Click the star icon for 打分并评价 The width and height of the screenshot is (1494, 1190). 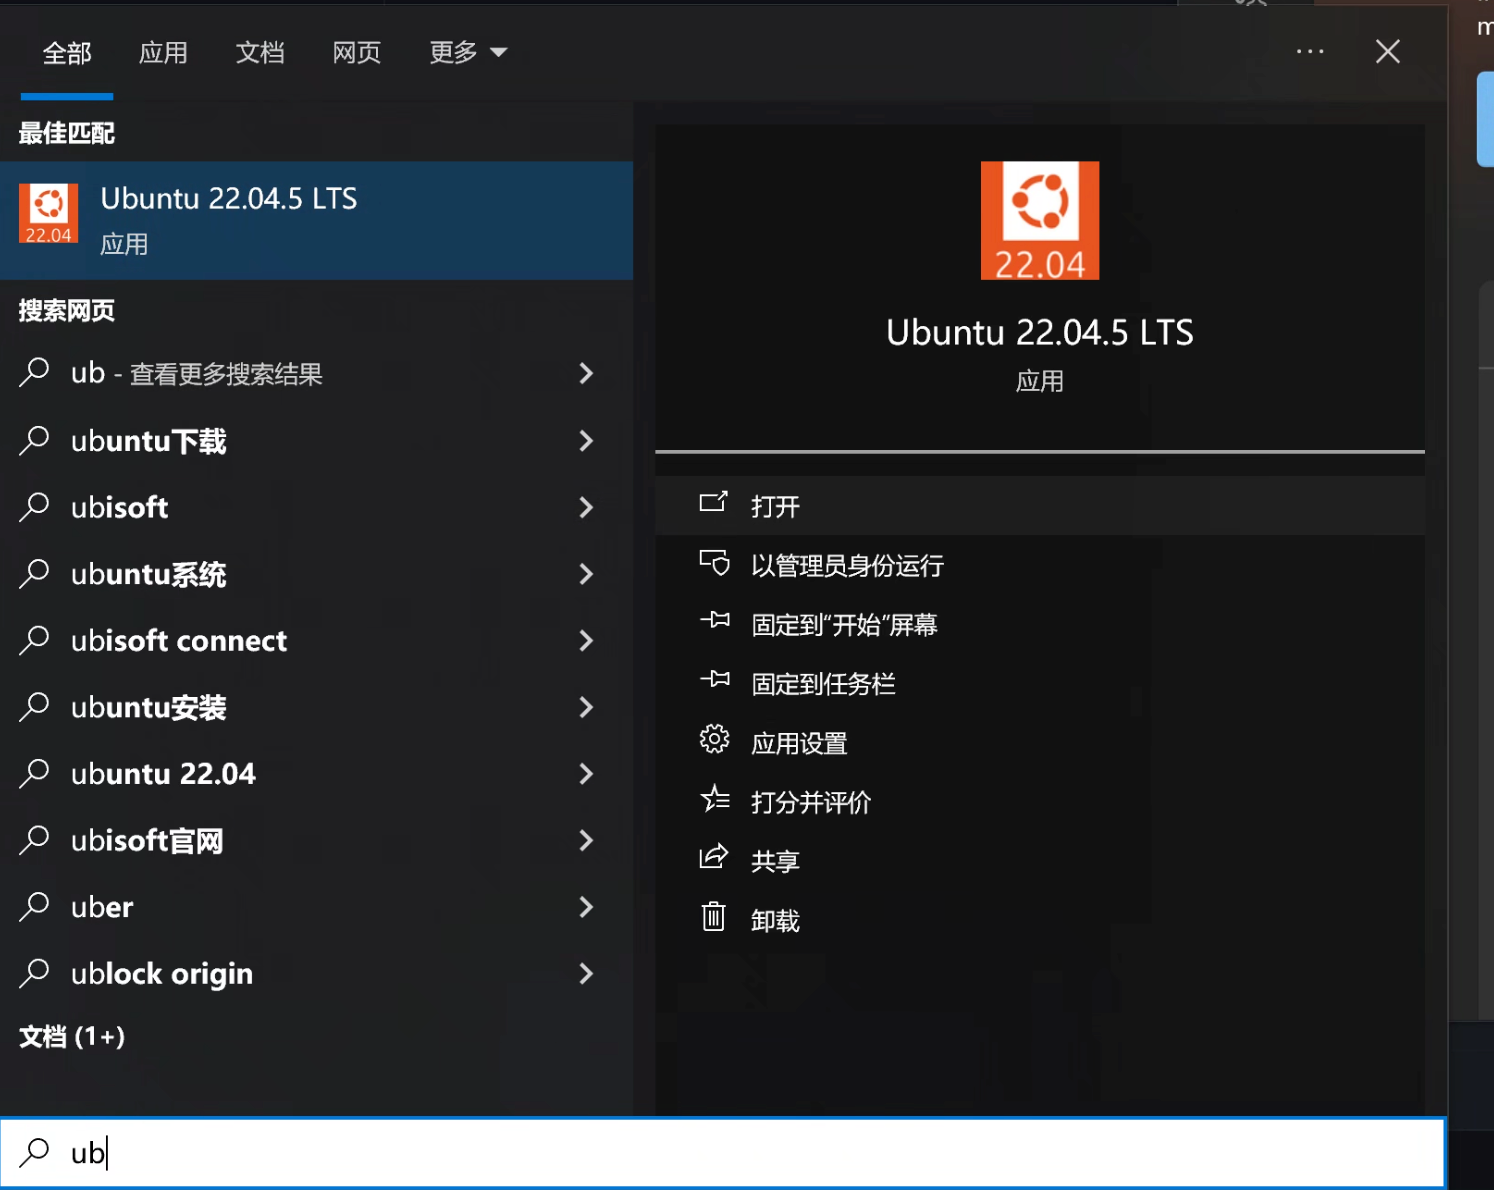(714, 799)
